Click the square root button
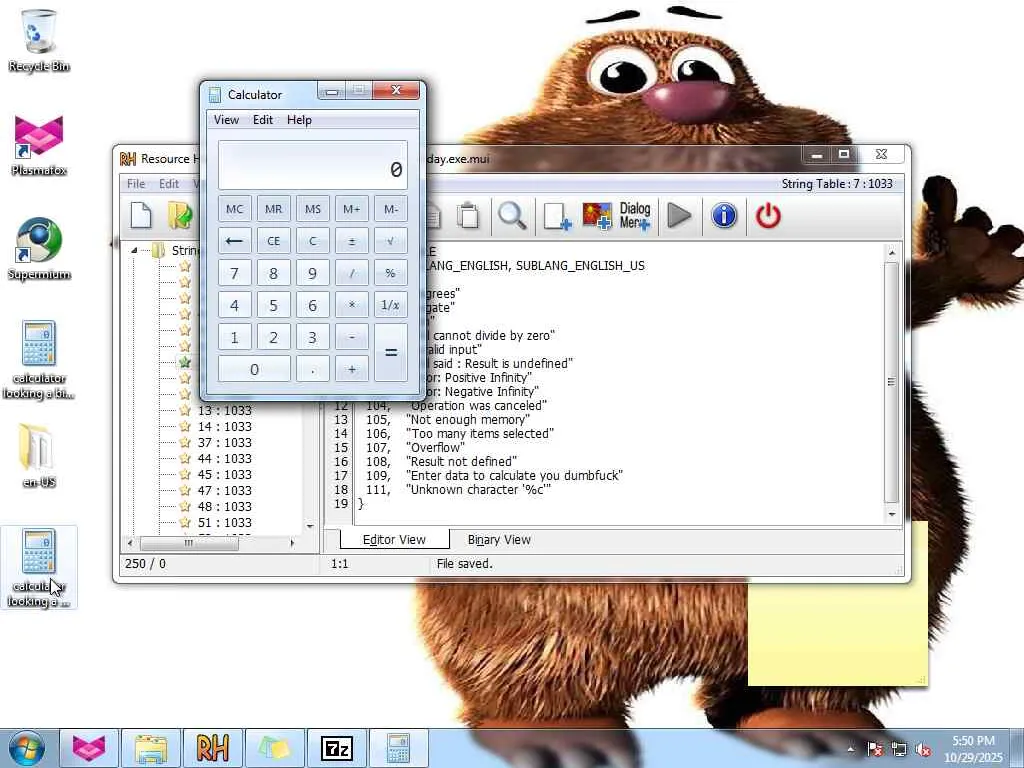The image size is (1024, 768). click(391, 241)
